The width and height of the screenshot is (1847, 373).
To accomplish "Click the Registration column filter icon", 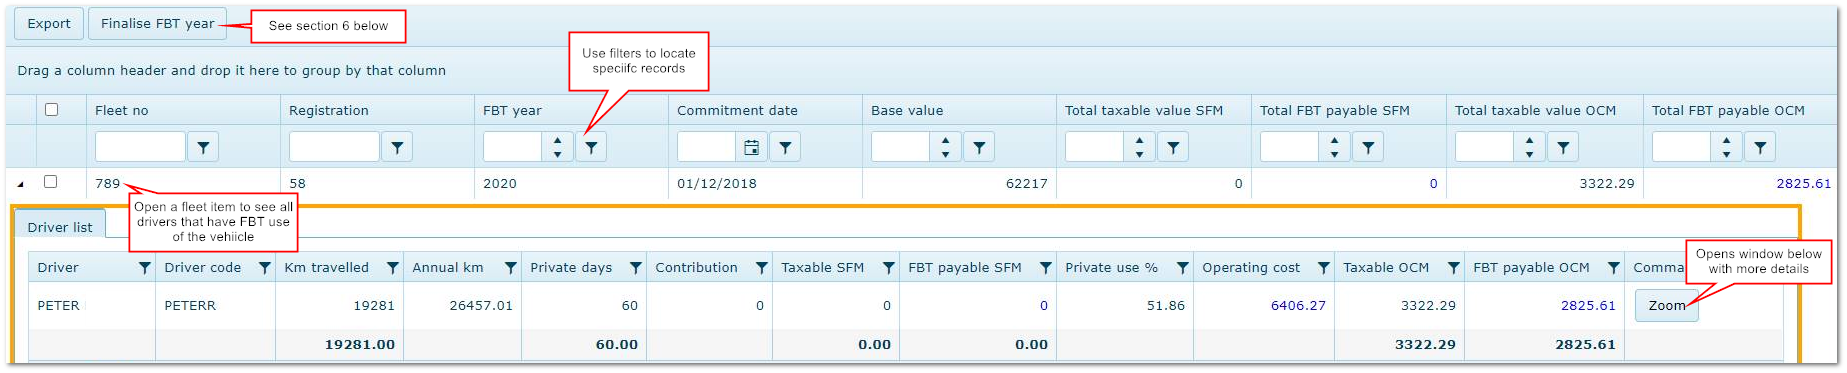I will (x=397, y=147).
